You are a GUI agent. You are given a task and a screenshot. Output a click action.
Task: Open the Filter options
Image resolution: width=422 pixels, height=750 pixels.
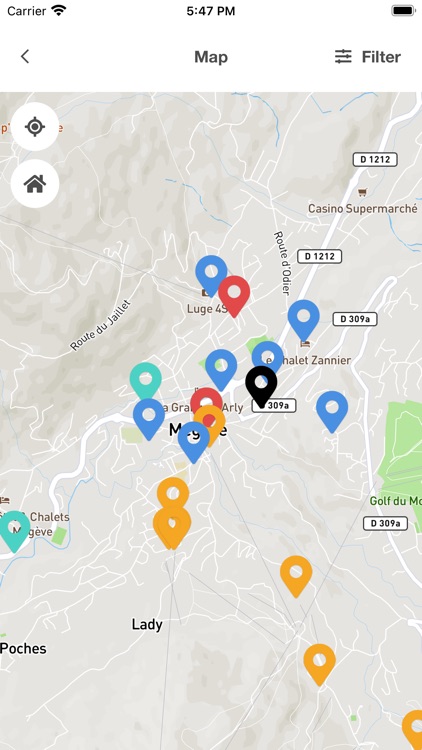pyautogui.click(x=367, y=56)
